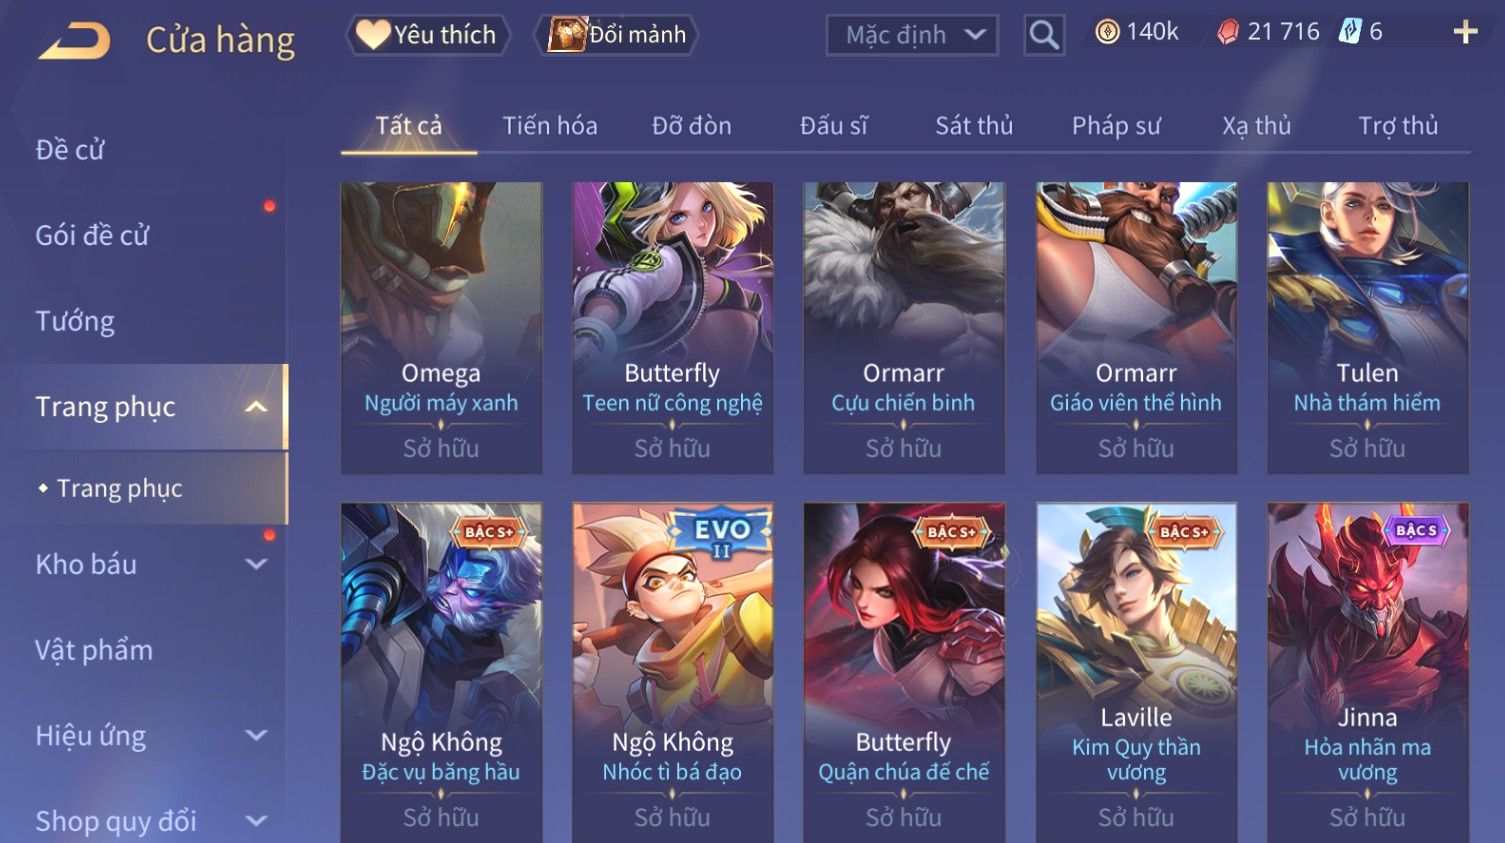Tap the gold coin 140k icon
Screen dimensions: 1505x843
[x=1107, y=32]
